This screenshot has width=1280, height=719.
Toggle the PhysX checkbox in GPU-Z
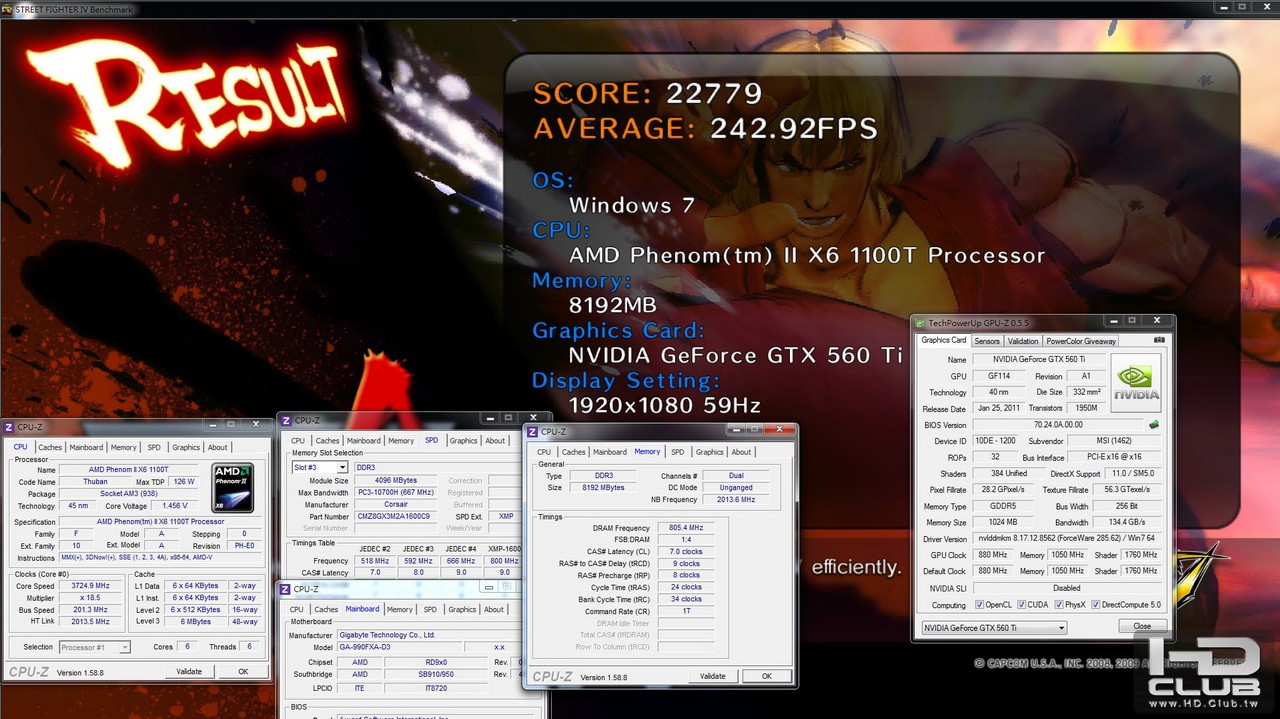pos(1060,605)
